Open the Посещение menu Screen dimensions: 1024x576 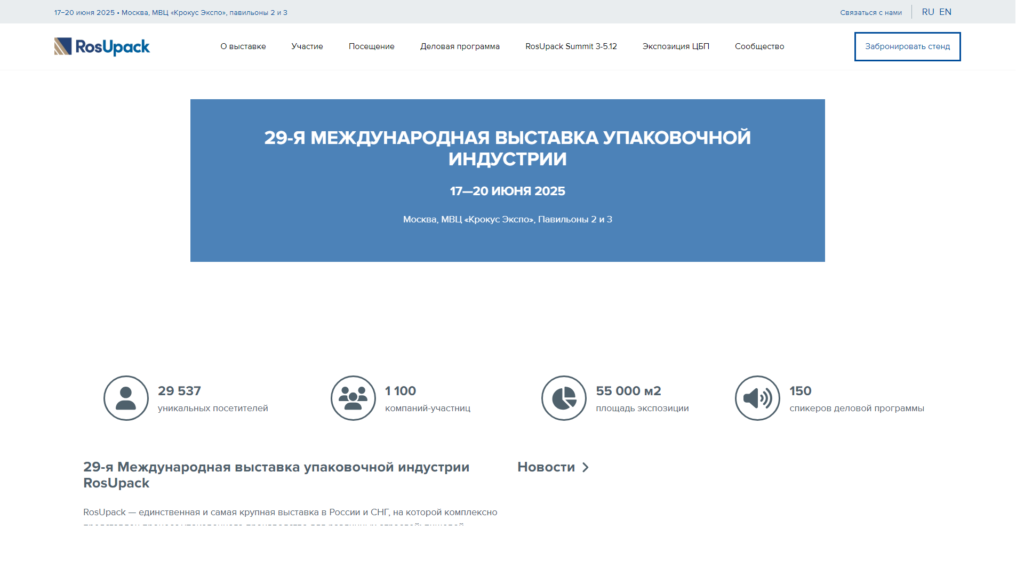(x=371, y=46)
